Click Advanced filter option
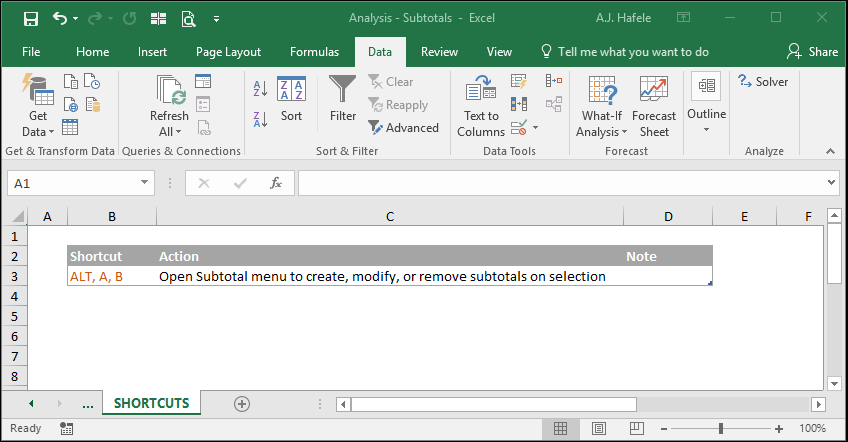 (x=403, y=128)
